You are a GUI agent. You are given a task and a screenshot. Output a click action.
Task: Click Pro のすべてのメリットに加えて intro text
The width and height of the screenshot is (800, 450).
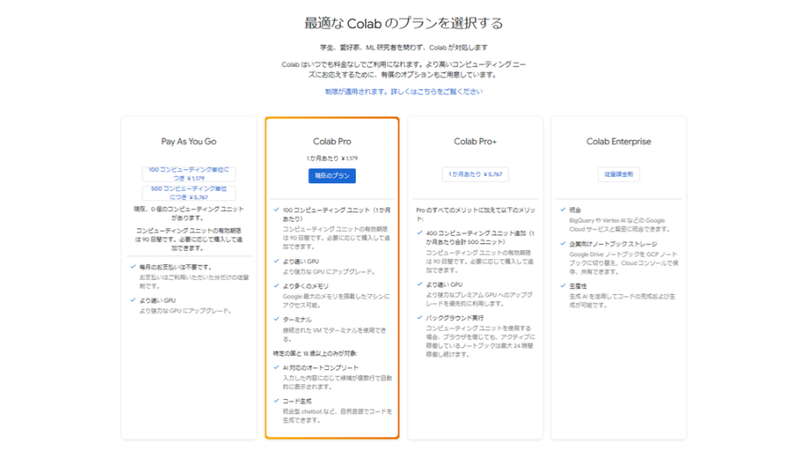pyautogui.click(x=476, y=214)
